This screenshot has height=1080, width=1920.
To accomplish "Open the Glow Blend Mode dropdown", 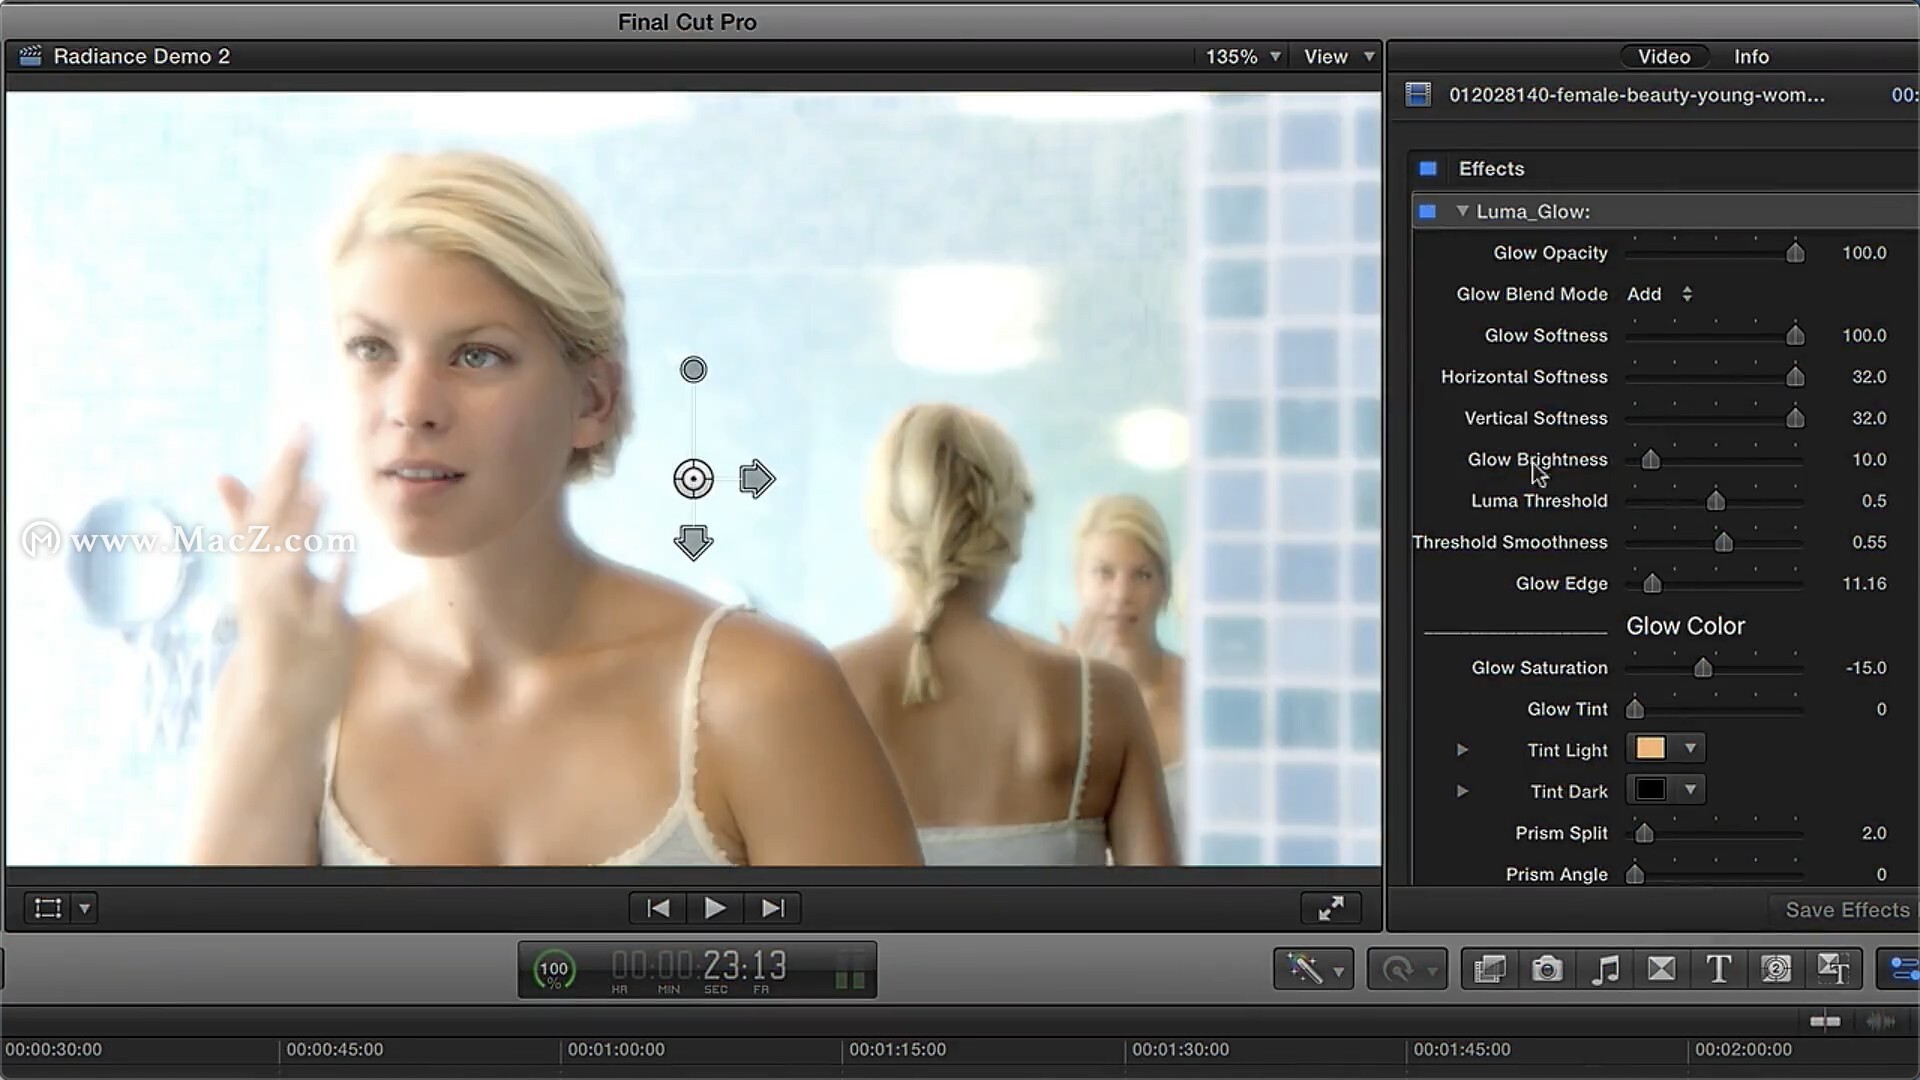I will [x=1660, y=294].
